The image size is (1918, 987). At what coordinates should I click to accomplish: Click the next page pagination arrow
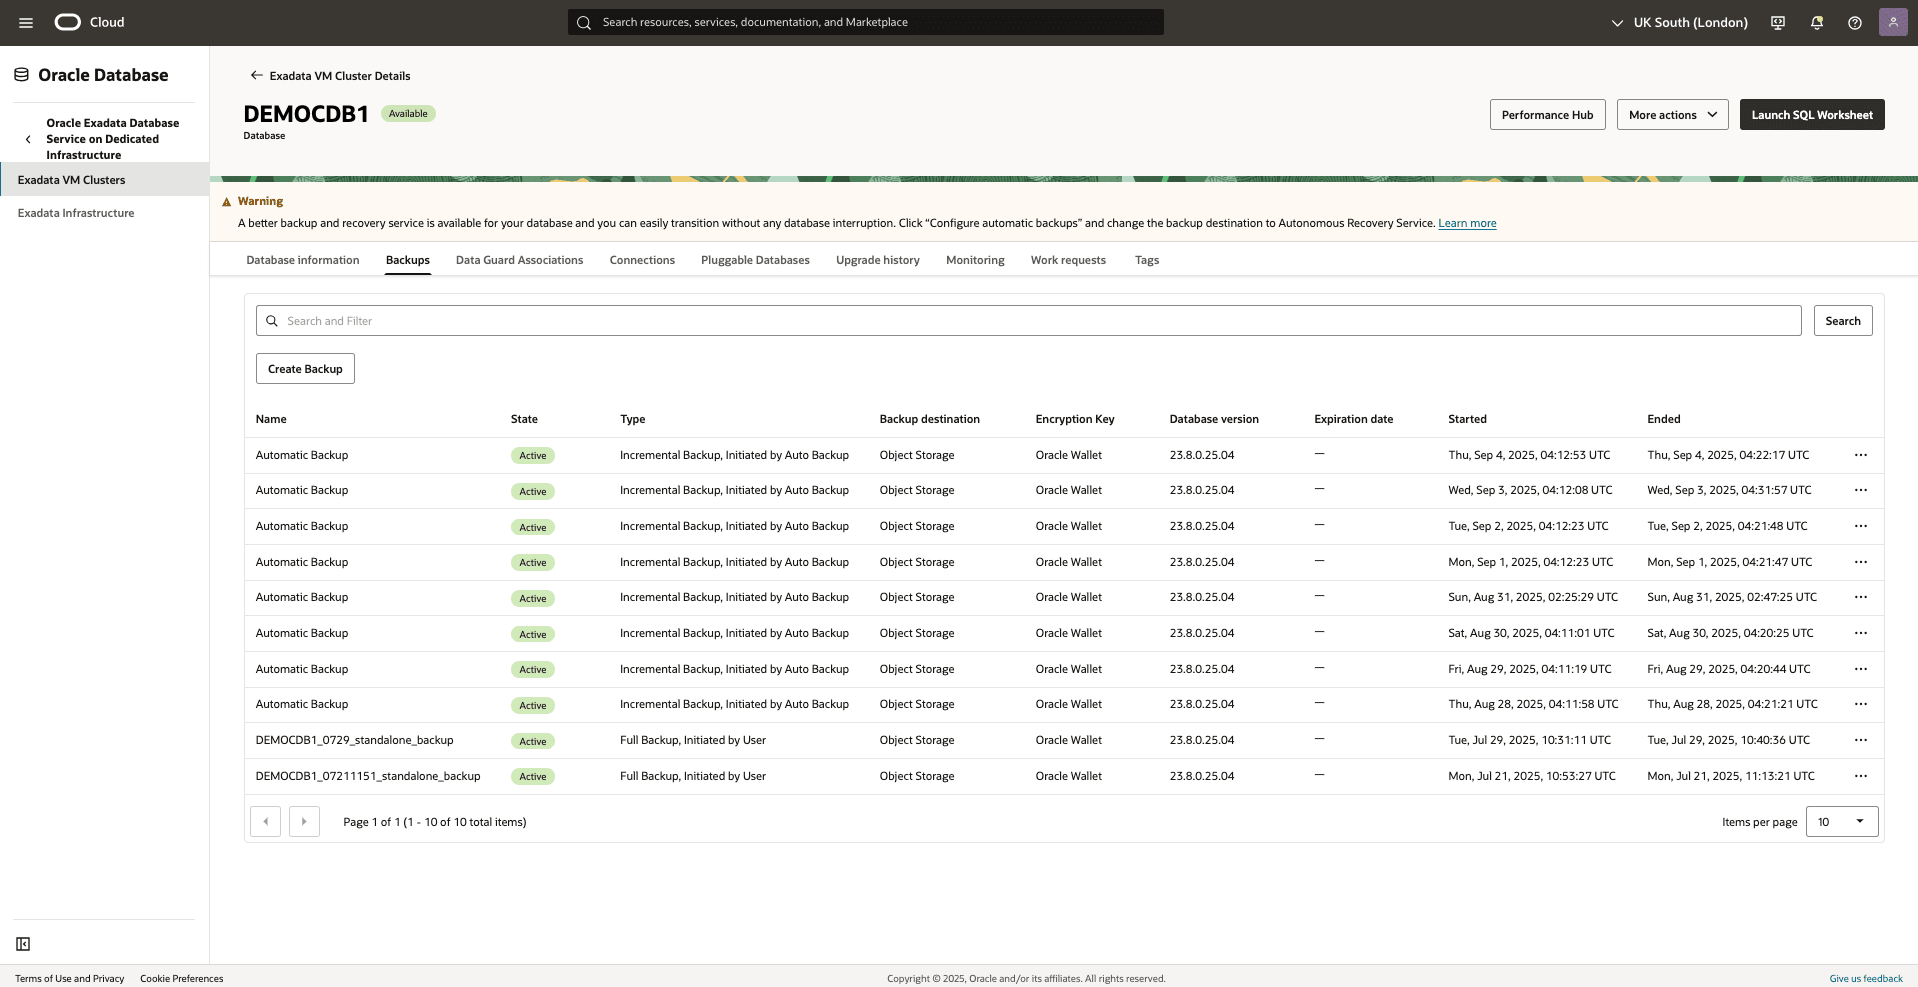[x=304, y=821]
